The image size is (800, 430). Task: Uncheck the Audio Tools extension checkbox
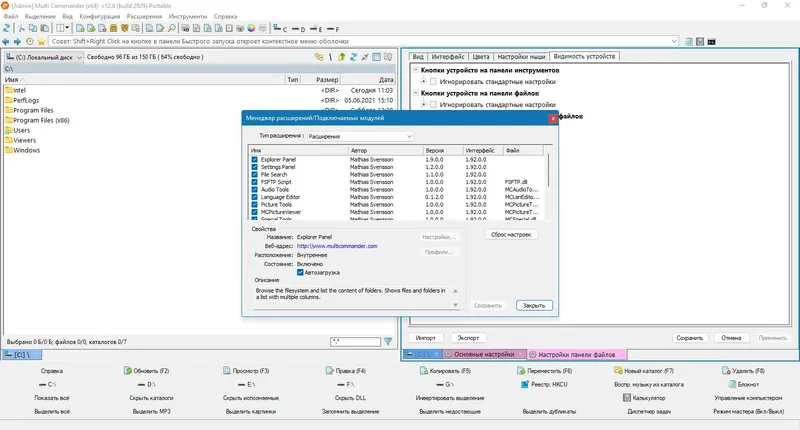click(x=255, y=189)
